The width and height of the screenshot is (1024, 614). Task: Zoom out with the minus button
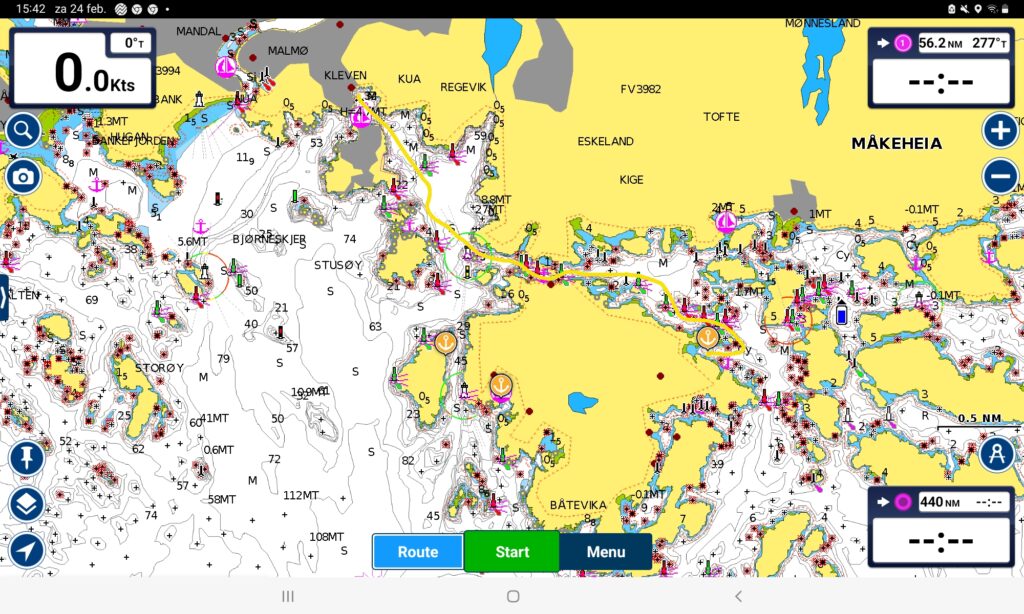[x=1000, y=177]
